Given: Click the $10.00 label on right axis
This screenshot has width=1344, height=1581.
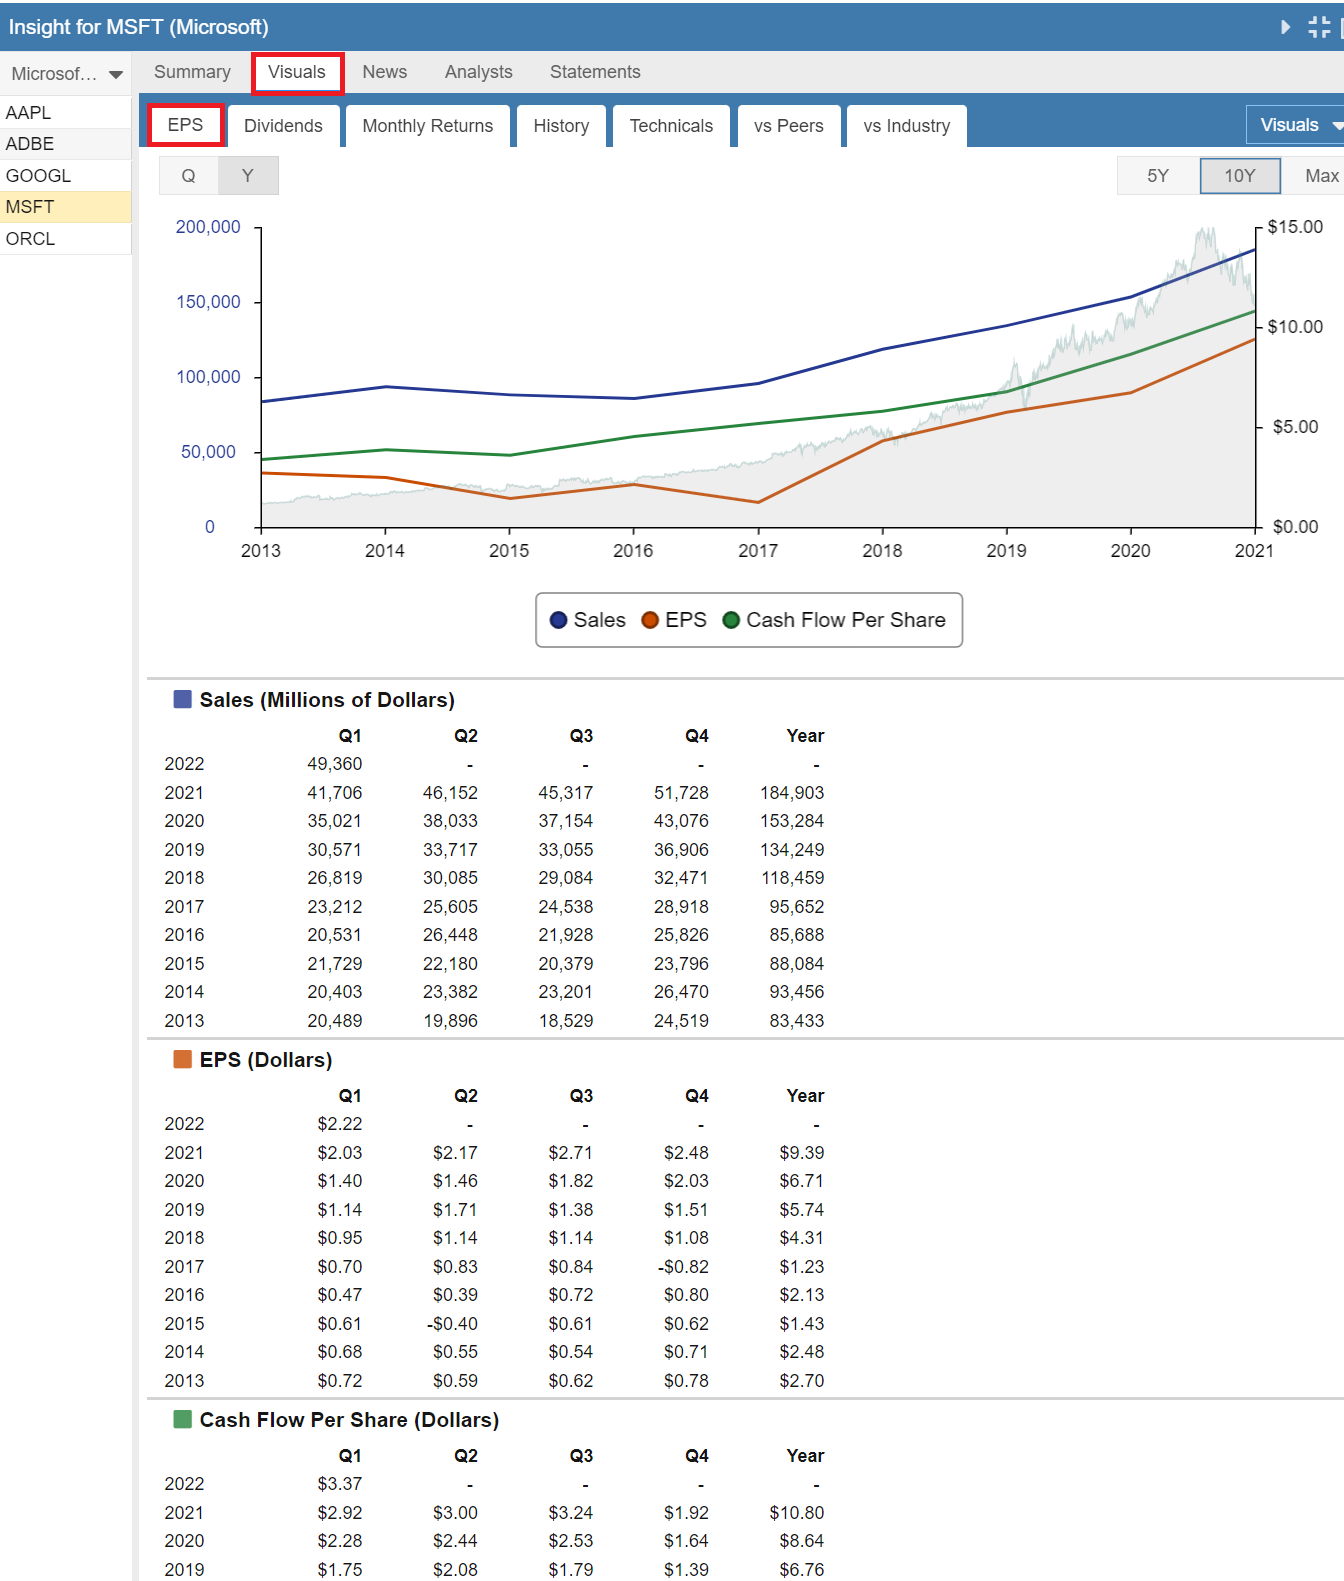Looking at the screenshot, I should point(1295,327).
